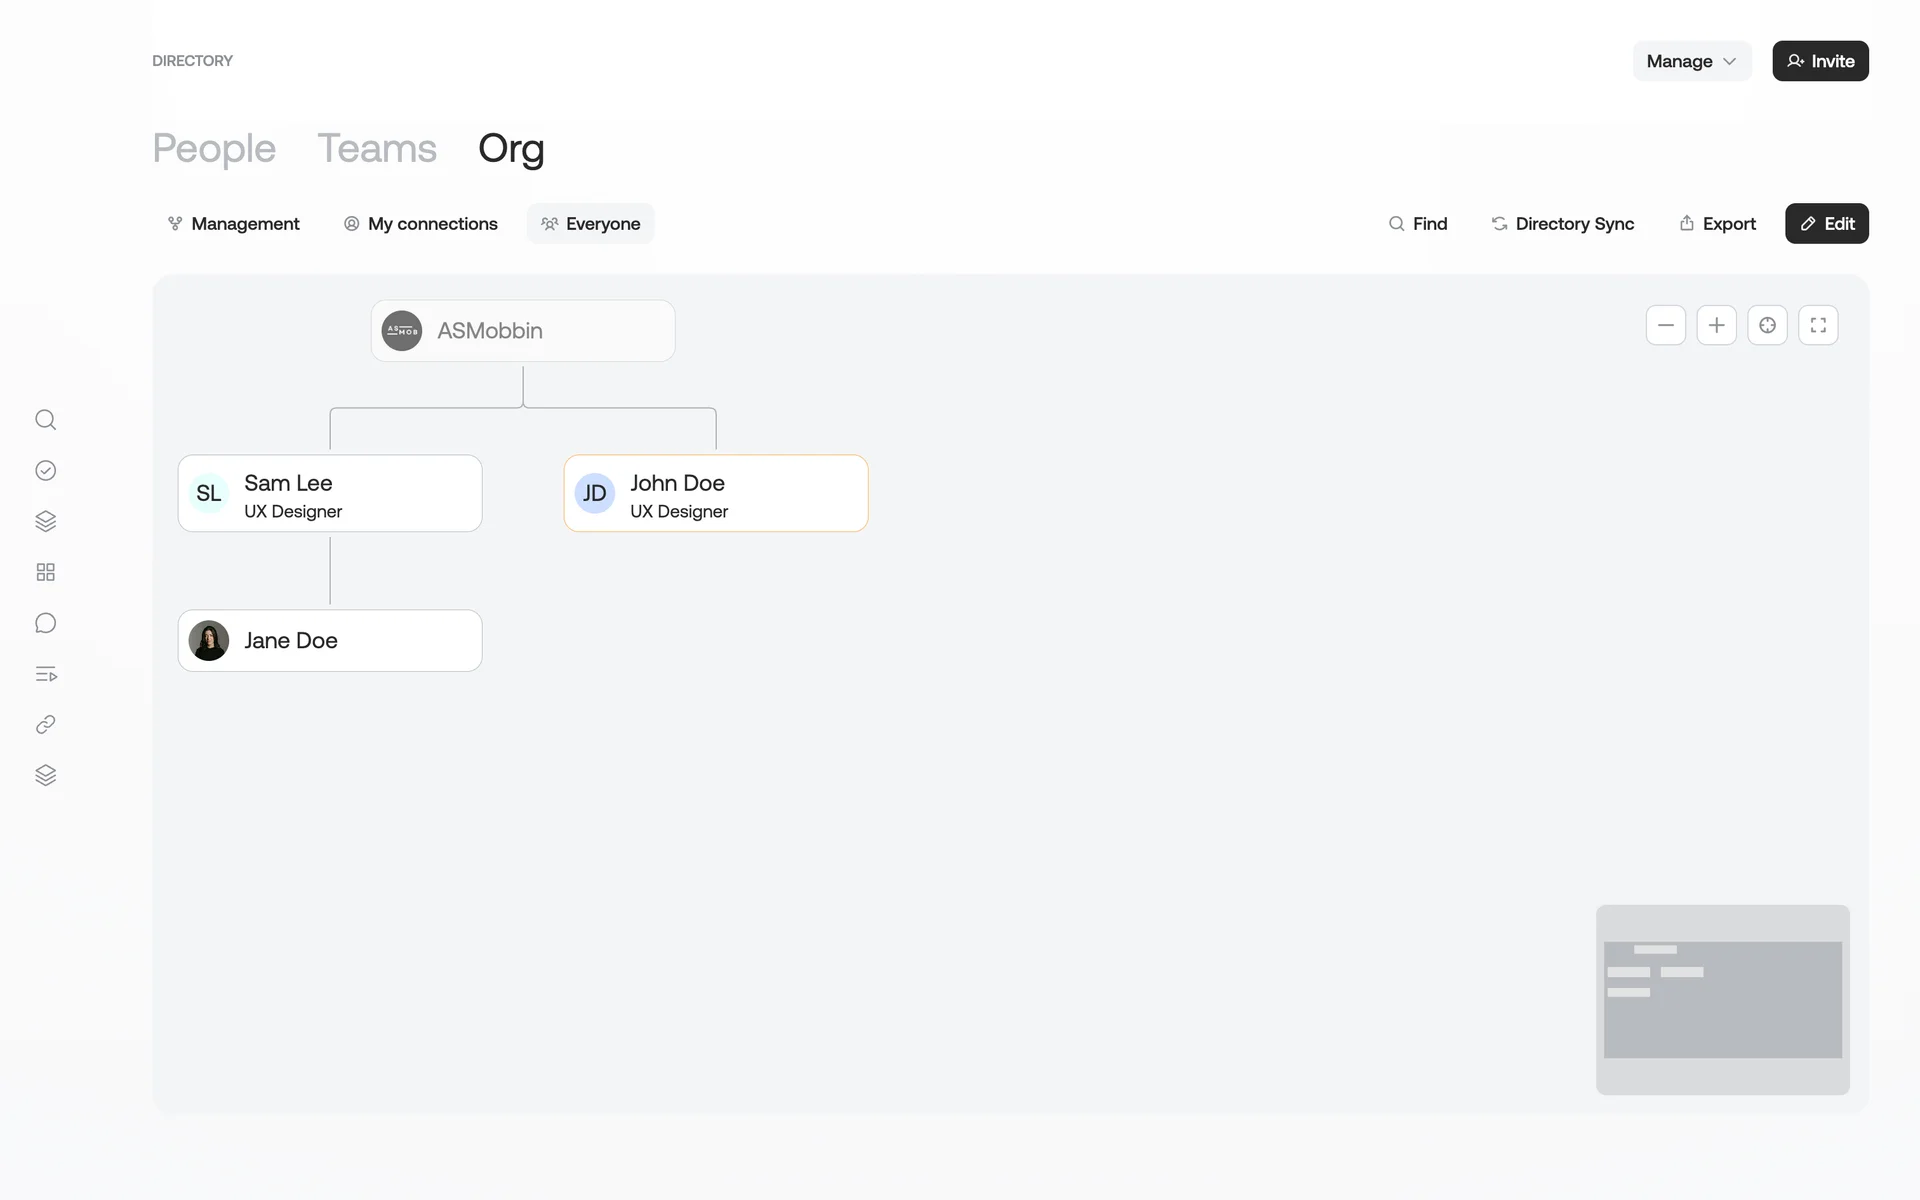This screenshot has height=1200, width=1920.
Task: Open the checkmark tasks icon in sidebar
Action: pos(45,471)
